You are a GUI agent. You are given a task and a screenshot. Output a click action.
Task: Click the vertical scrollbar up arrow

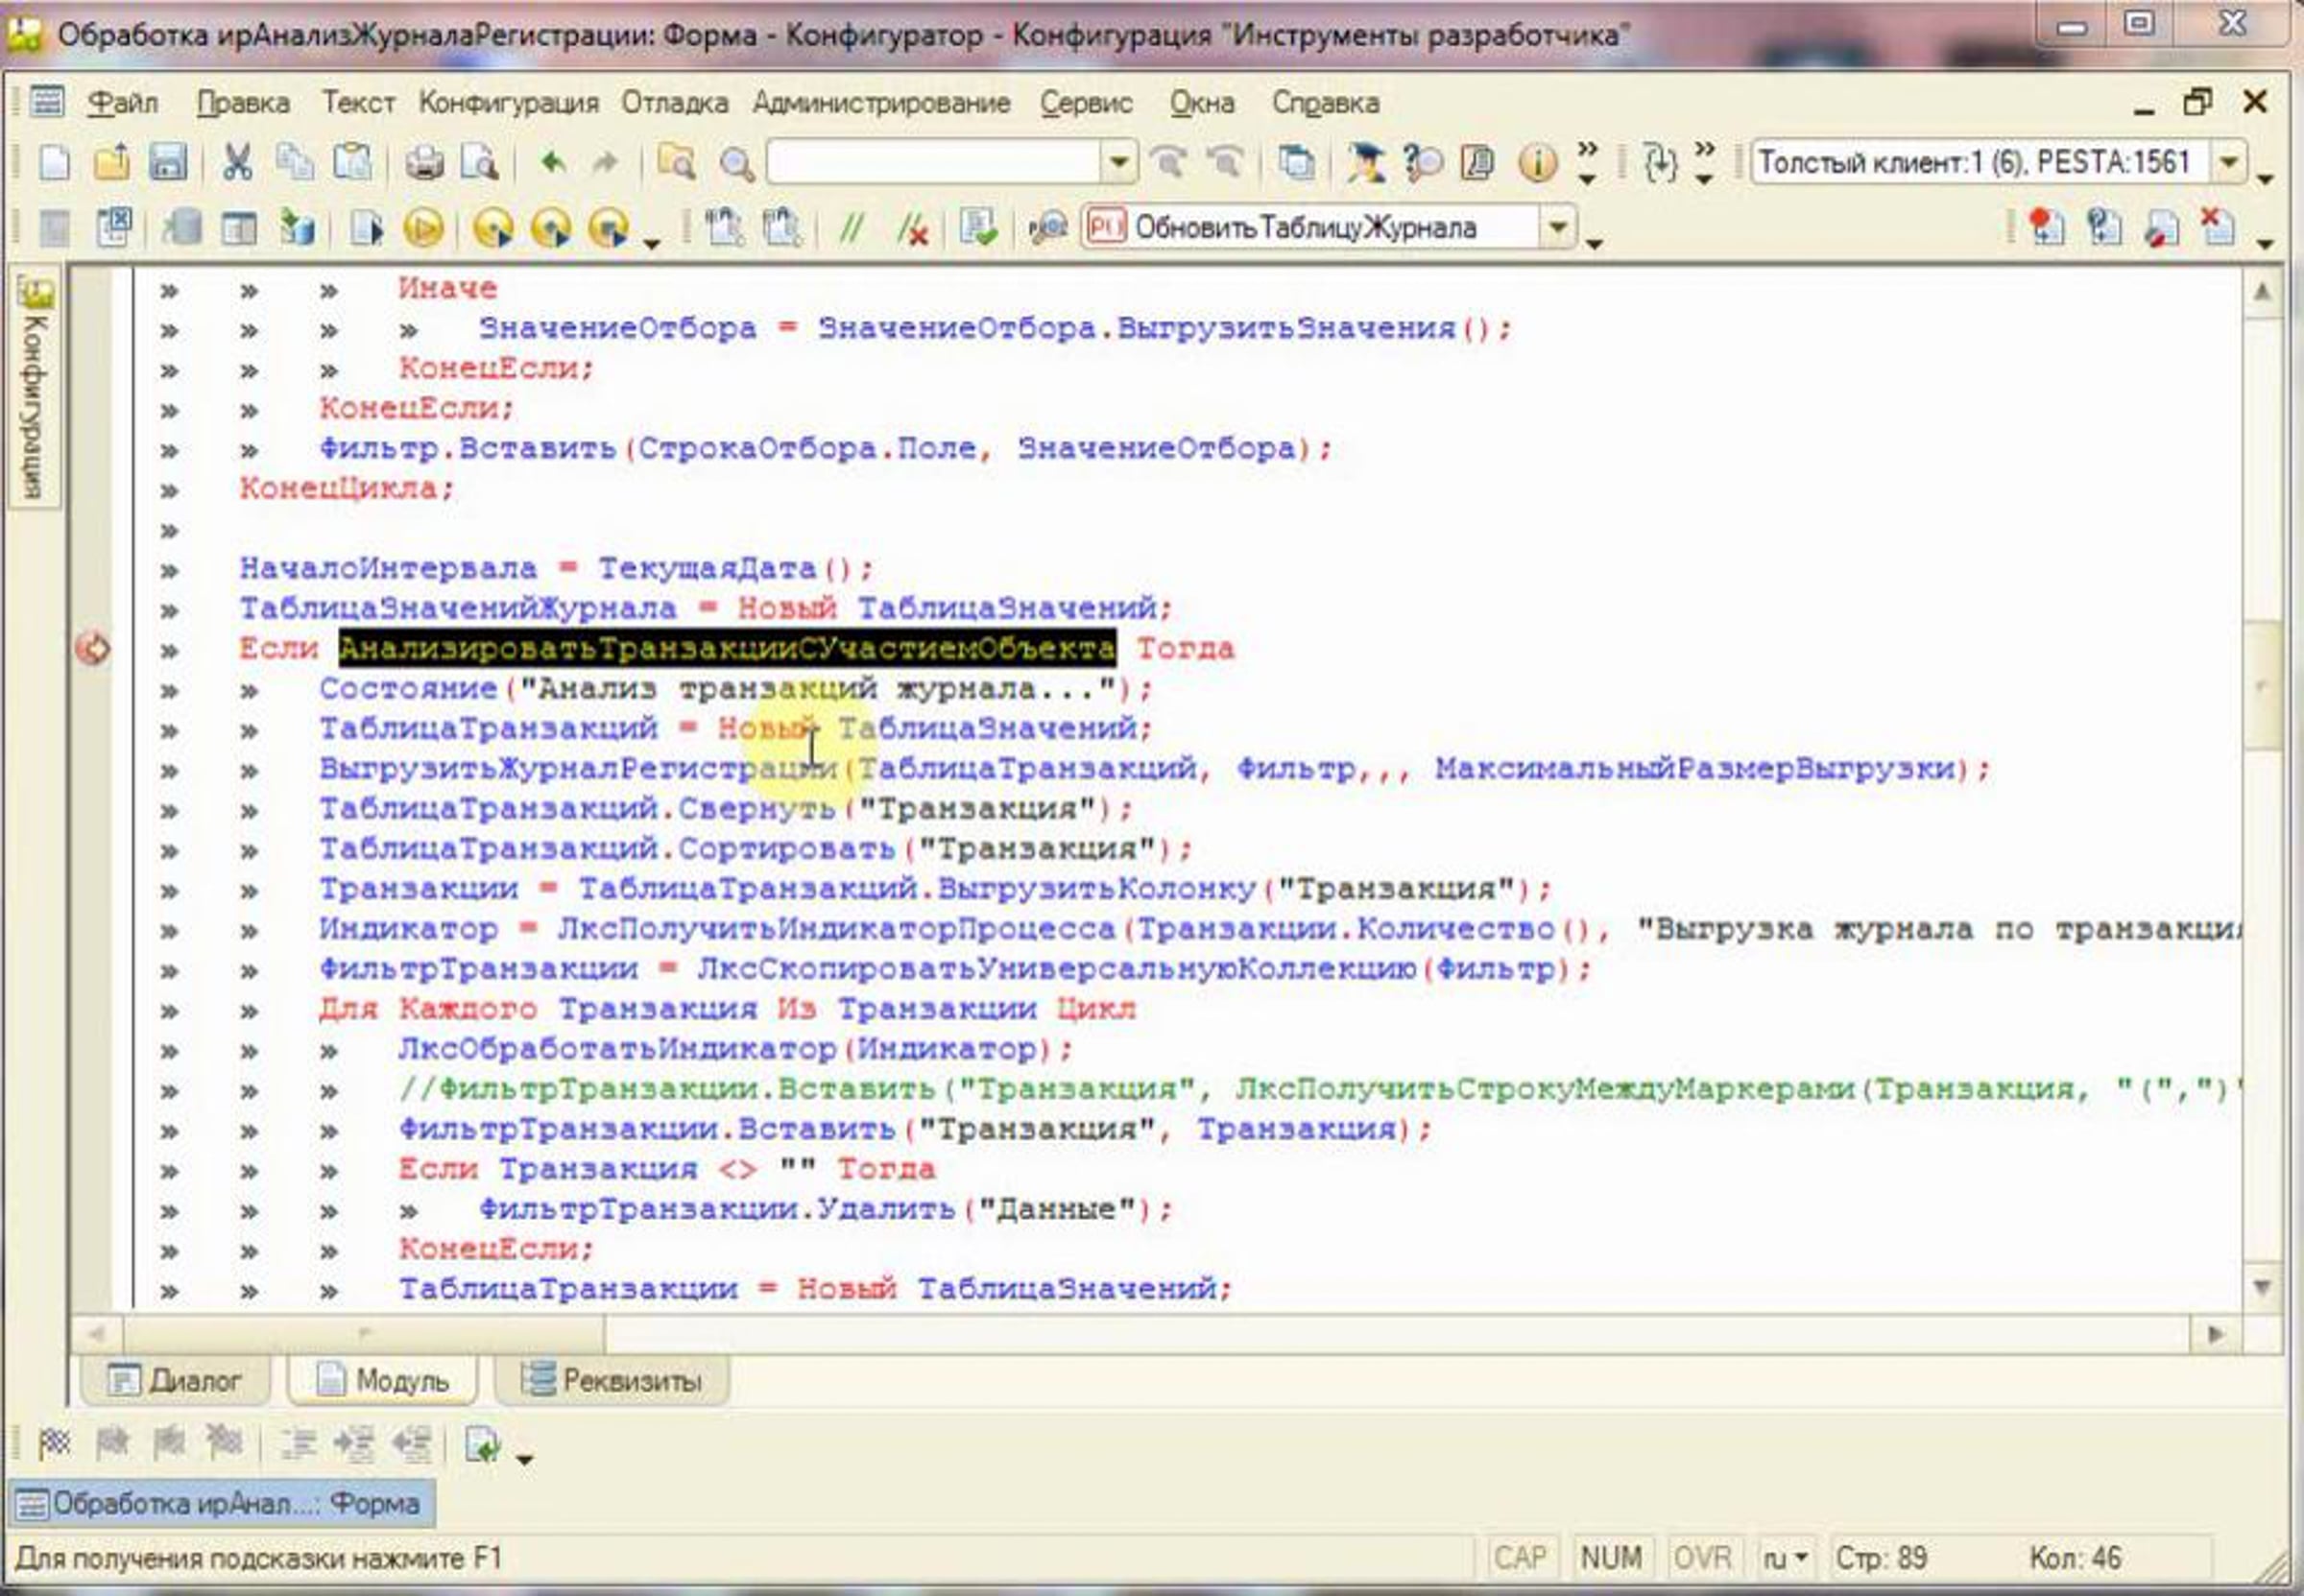coord(2262,293)
